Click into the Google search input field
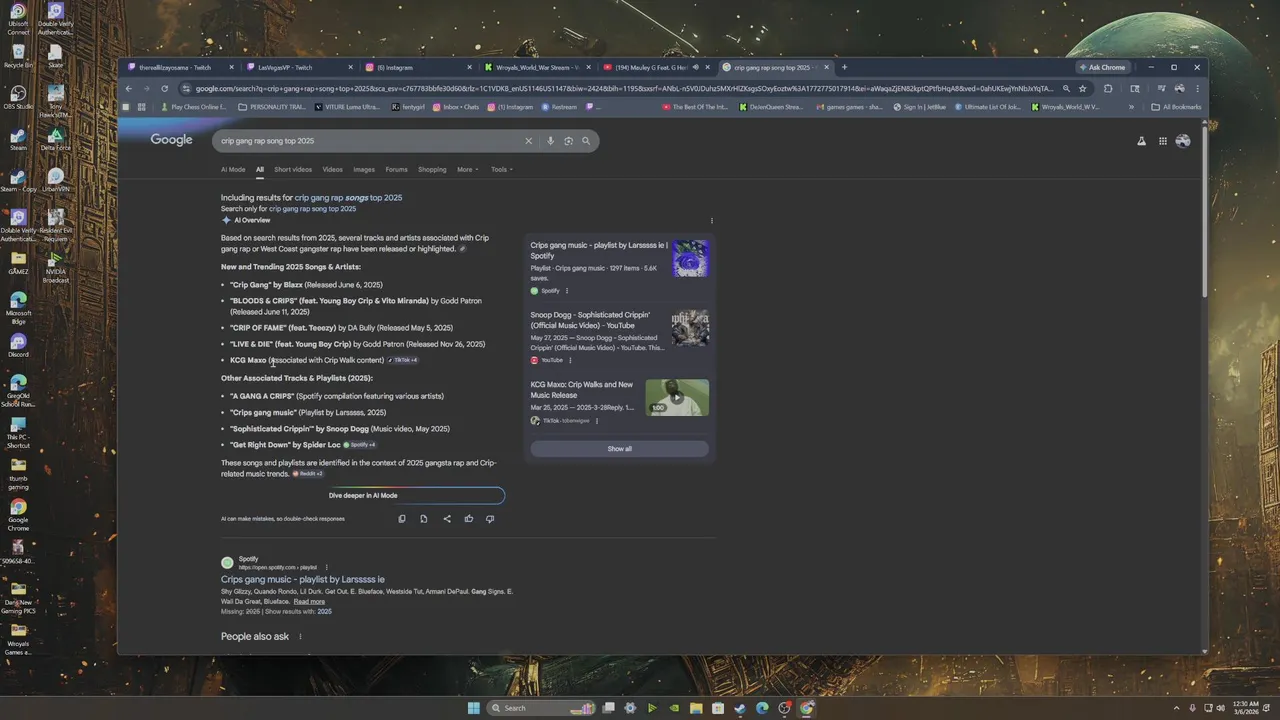Viewport: 1280px width, 720px height. 370,141
